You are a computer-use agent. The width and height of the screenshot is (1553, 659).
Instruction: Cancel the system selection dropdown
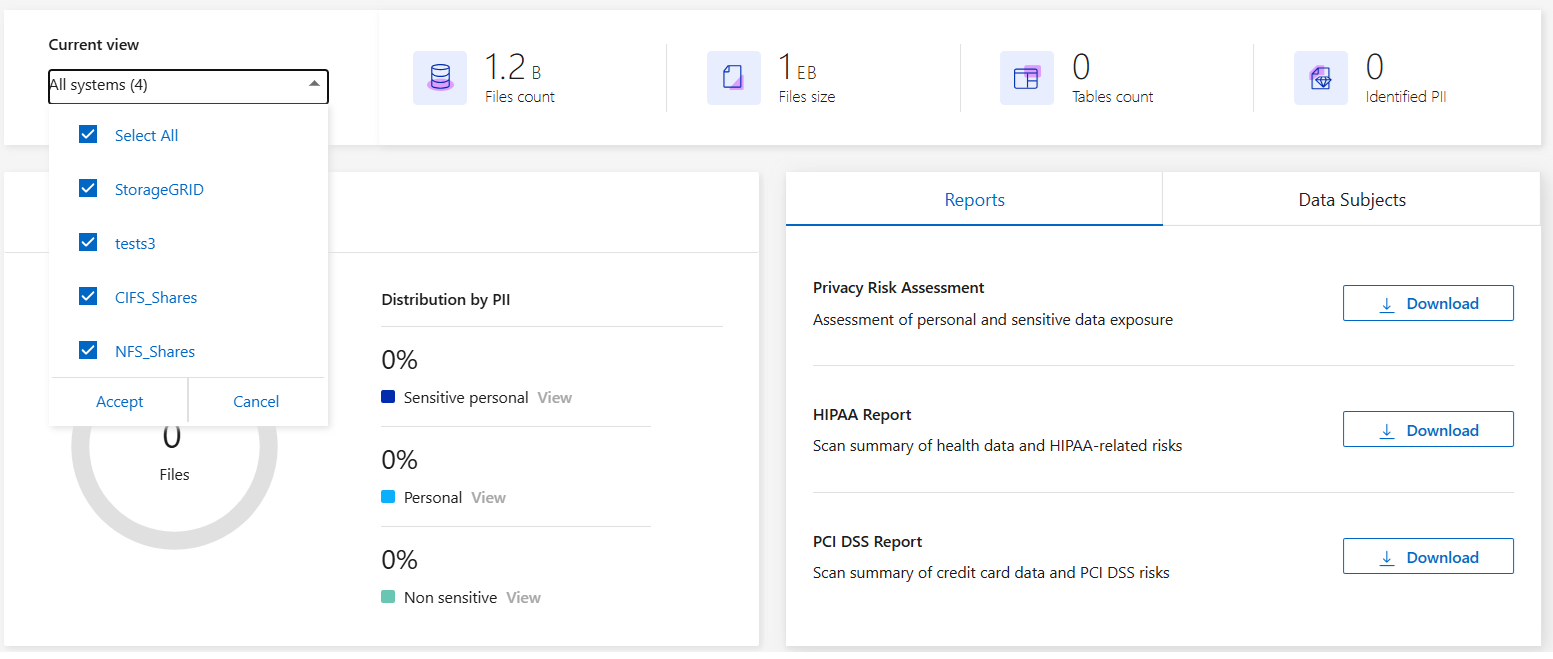coord(256,402)
